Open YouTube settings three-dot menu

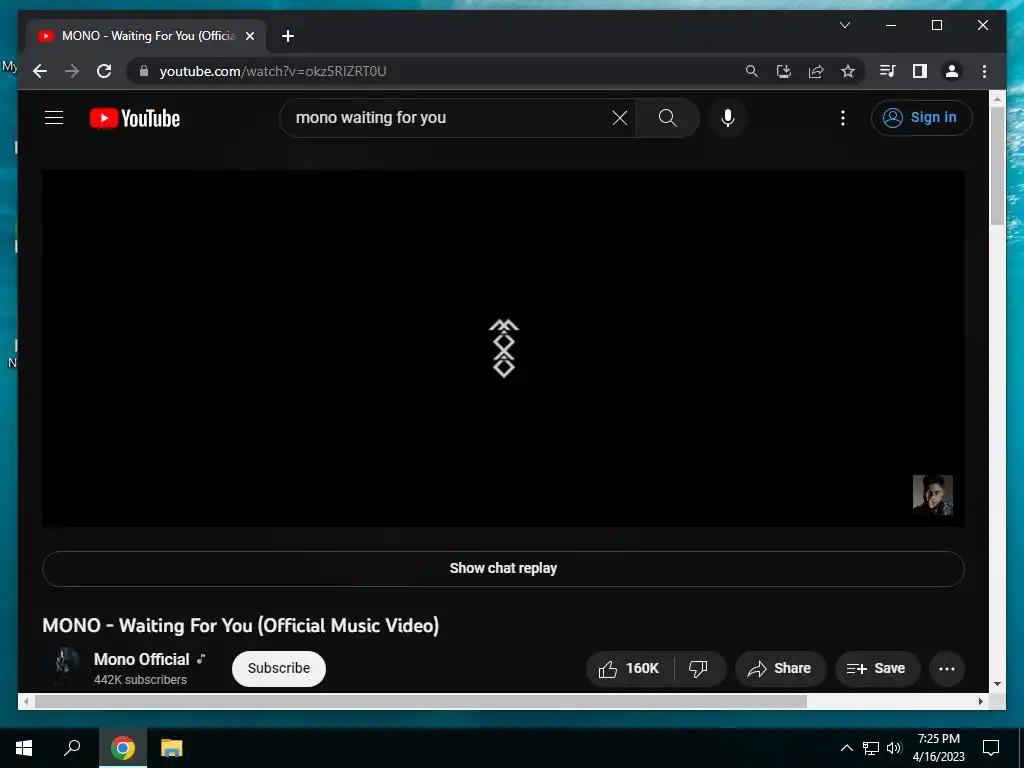click(843, 118)
